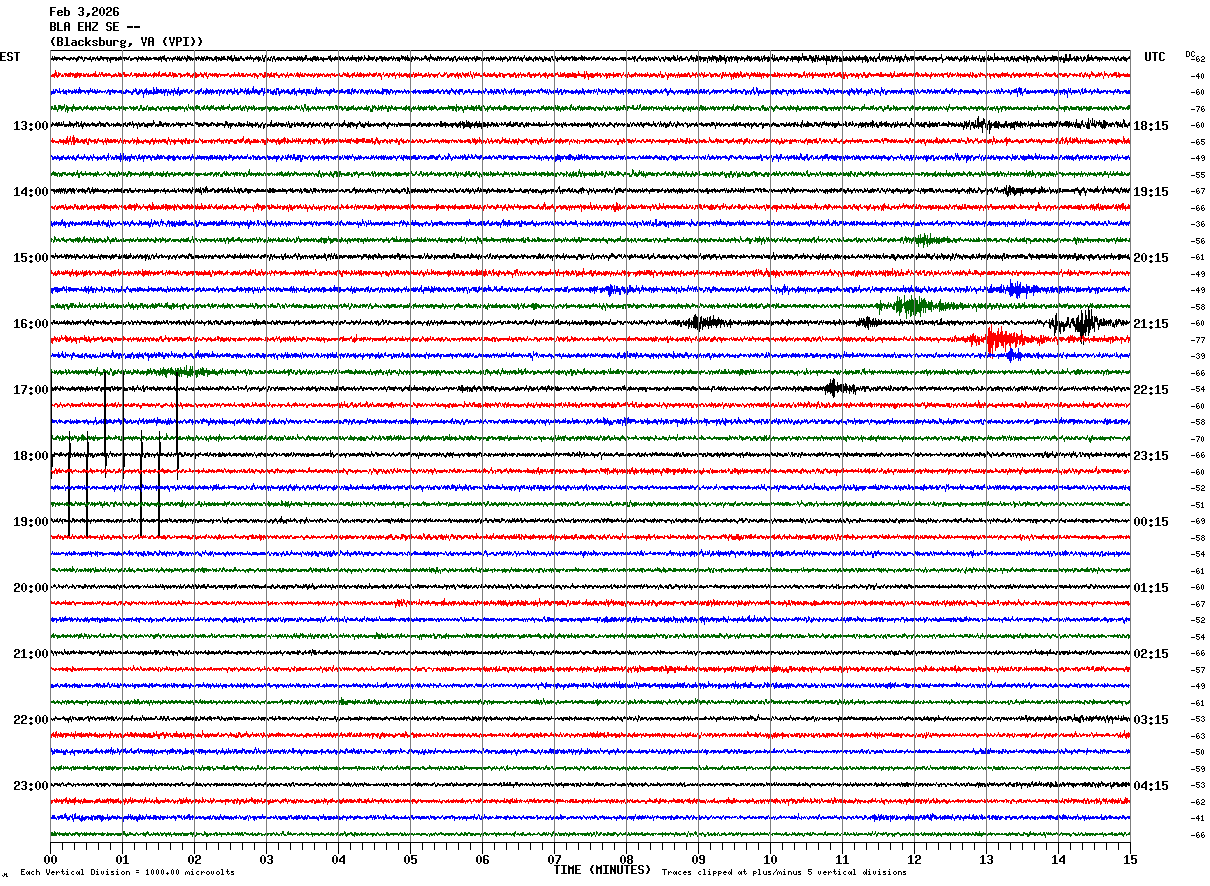This screenshot has width=1210, height=886.
Task: Click the DC value -36
Action: pos(1198,224)
